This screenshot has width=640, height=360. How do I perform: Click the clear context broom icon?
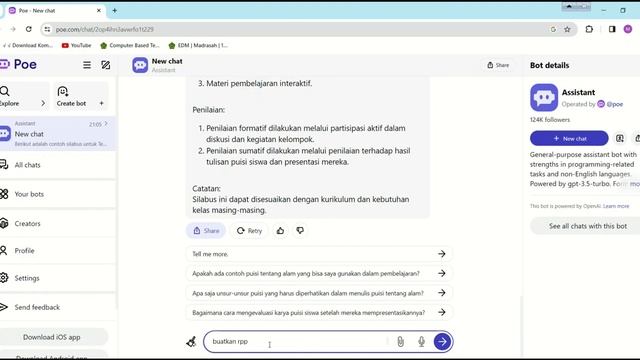[x=191, y=342]
